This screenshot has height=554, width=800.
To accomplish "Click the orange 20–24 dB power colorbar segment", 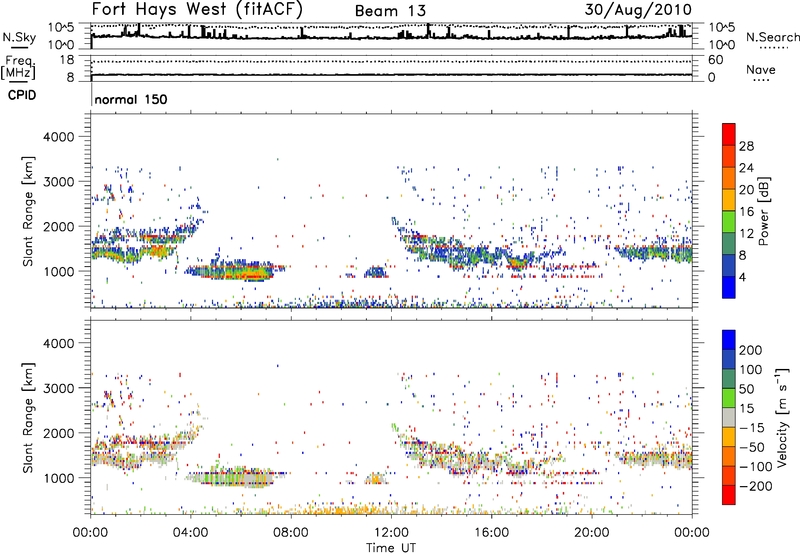I will click(x=729, y=179).
